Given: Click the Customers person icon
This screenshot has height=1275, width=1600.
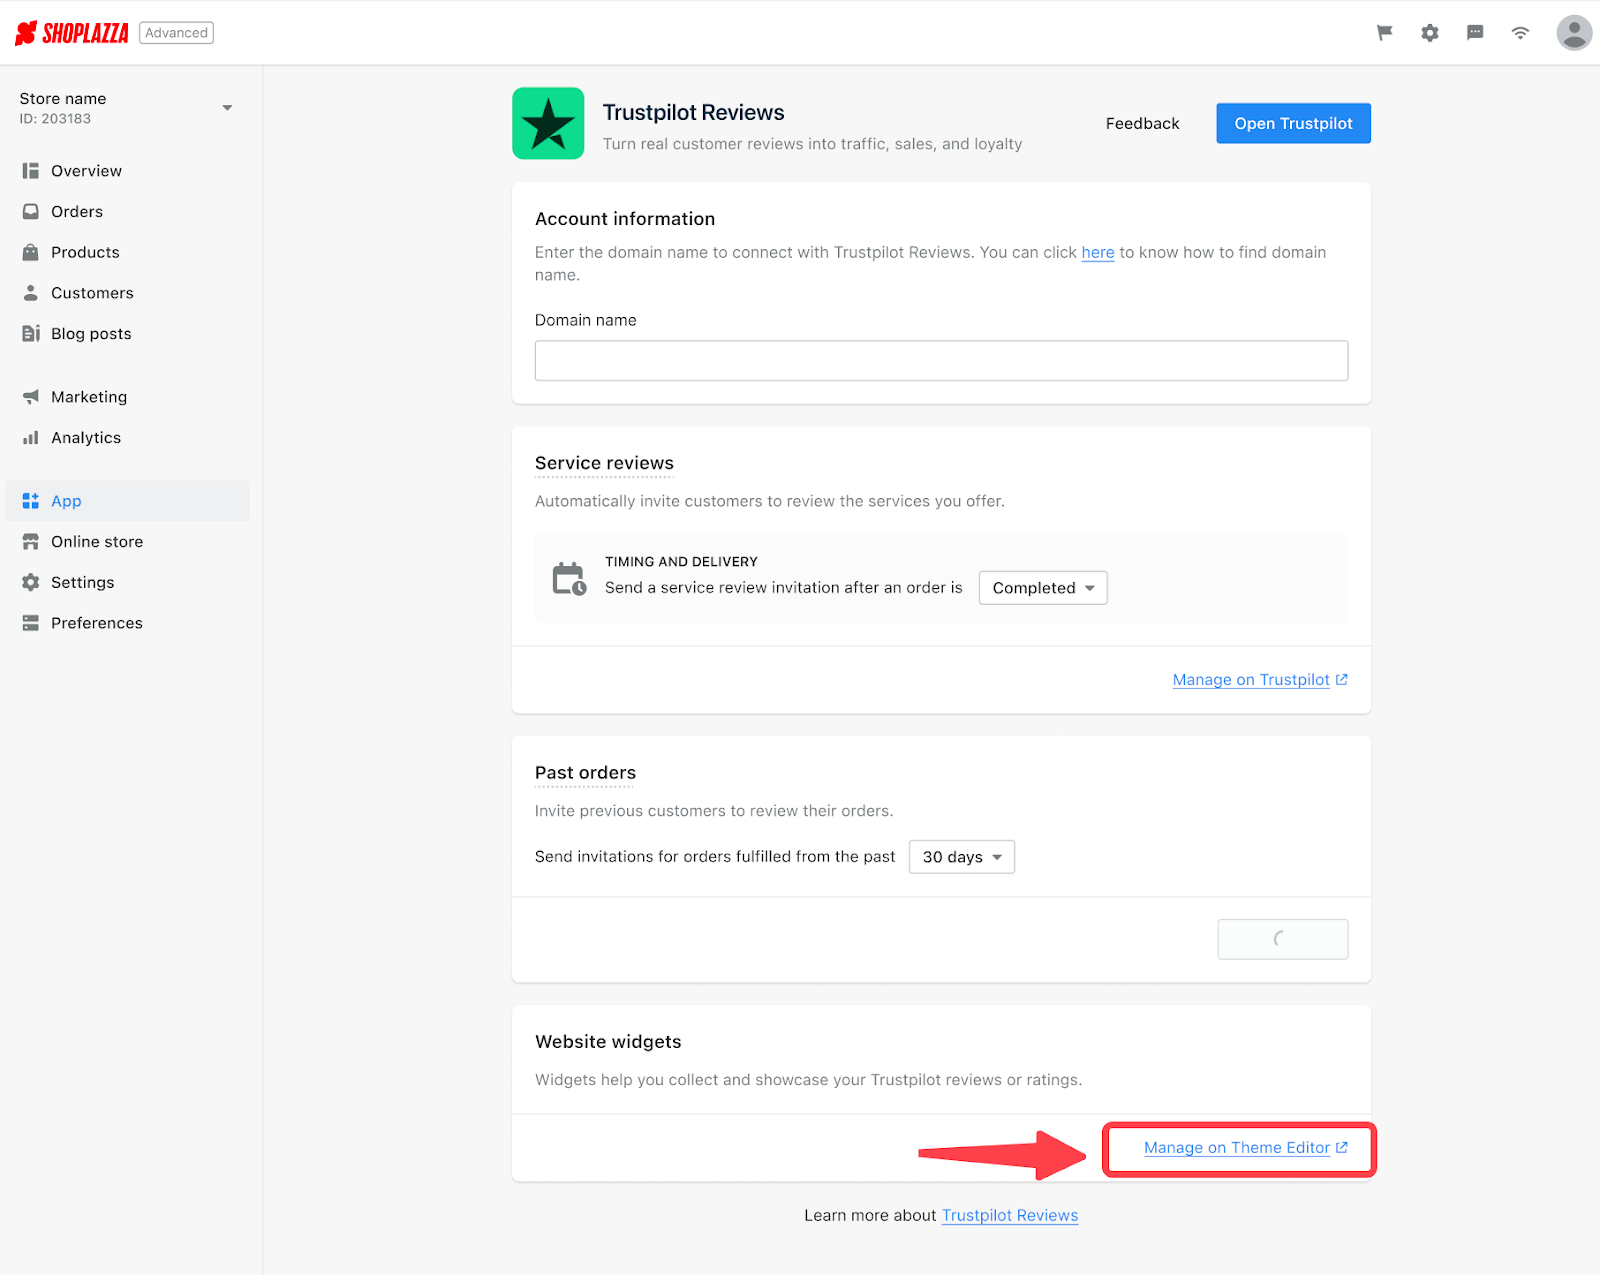Looking at the screenshot, I should click(31, 293).
